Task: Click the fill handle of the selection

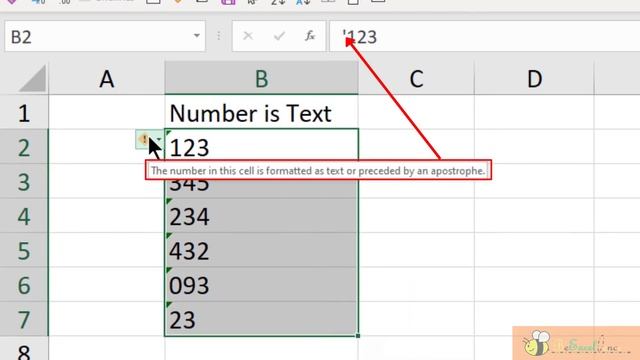Action: coord(358,336)
